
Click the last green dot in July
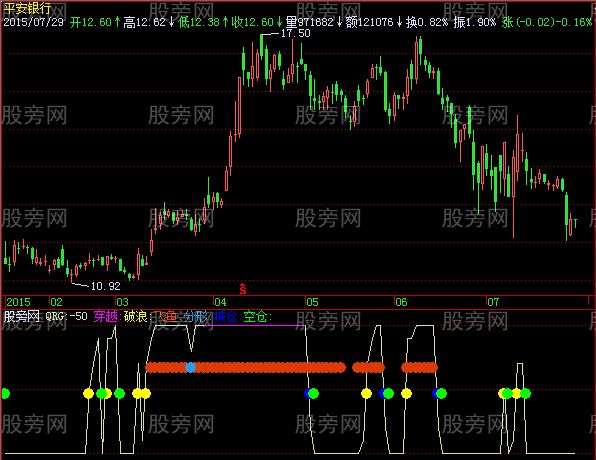coord(525,393)
